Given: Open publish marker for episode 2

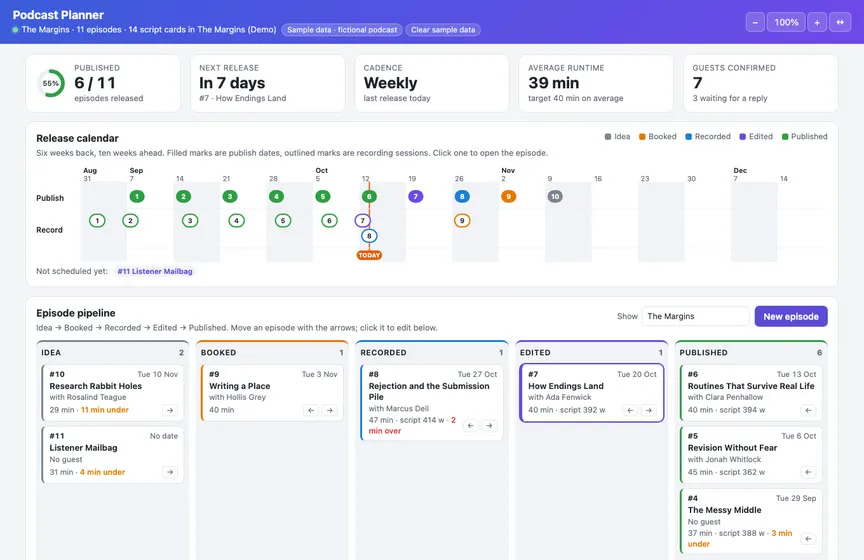Looking at the screenshot, I should [183, 196].
